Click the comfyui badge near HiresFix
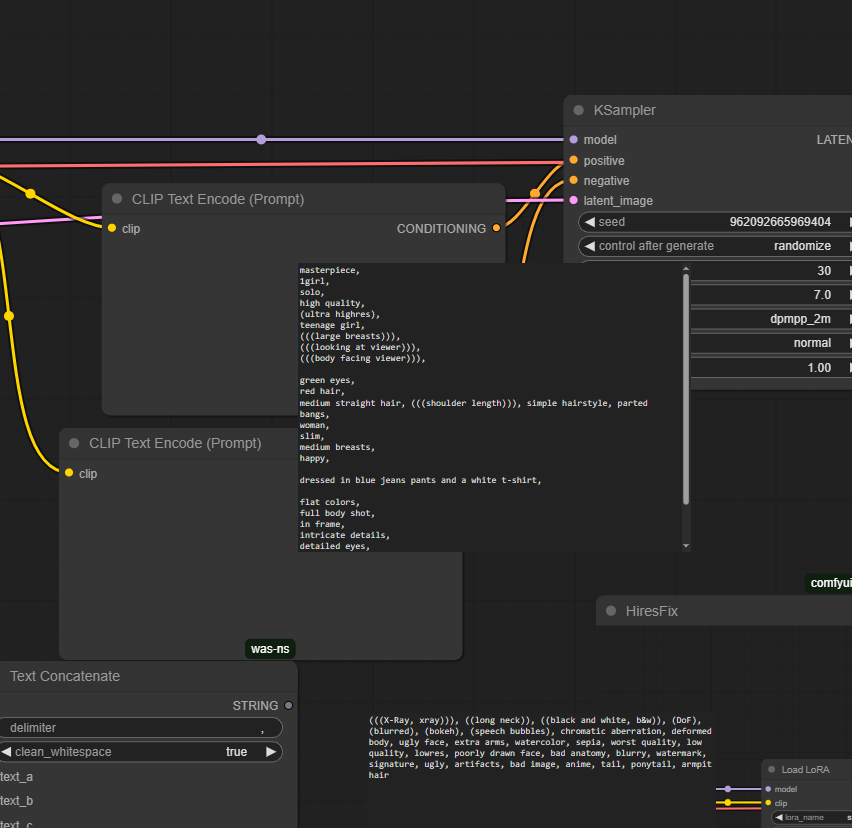The height and width of the screenshot is (828, 852). pos(829,583)
